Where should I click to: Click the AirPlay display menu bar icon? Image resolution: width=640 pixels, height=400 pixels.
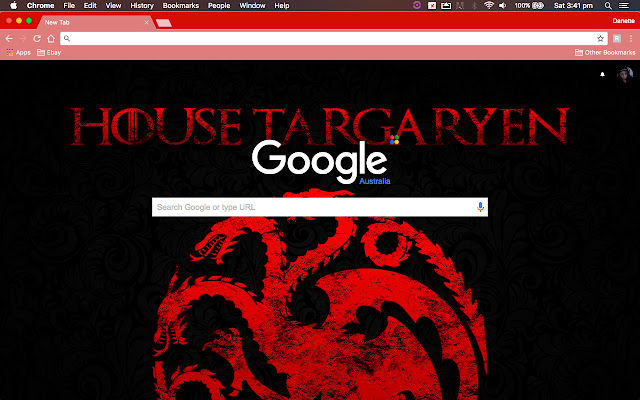pos(446,6)
